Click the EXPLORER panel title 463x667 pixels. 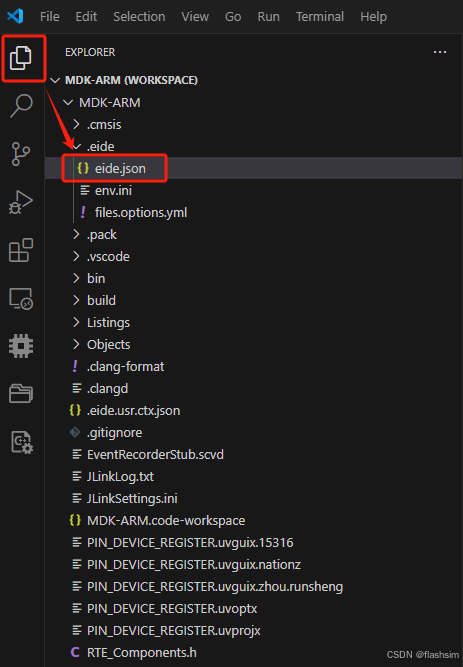90,52
